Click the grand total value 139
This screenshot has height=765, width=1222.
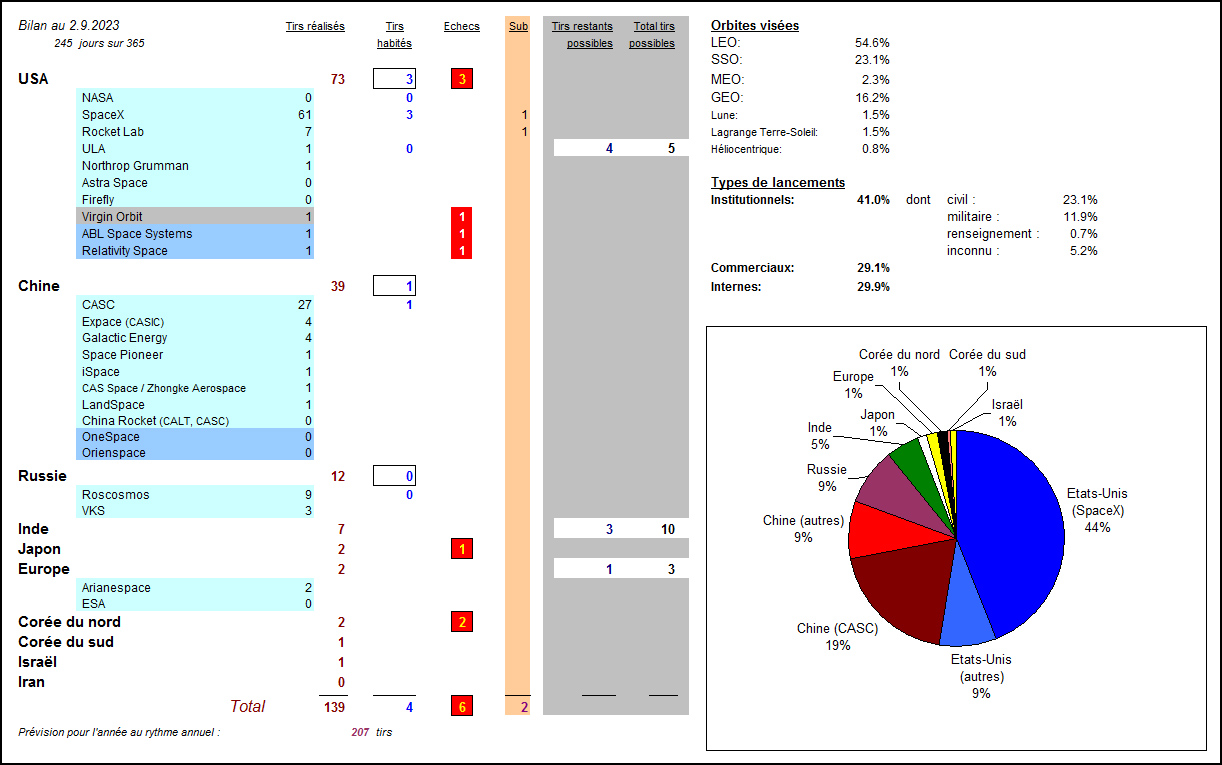point(334,707)
